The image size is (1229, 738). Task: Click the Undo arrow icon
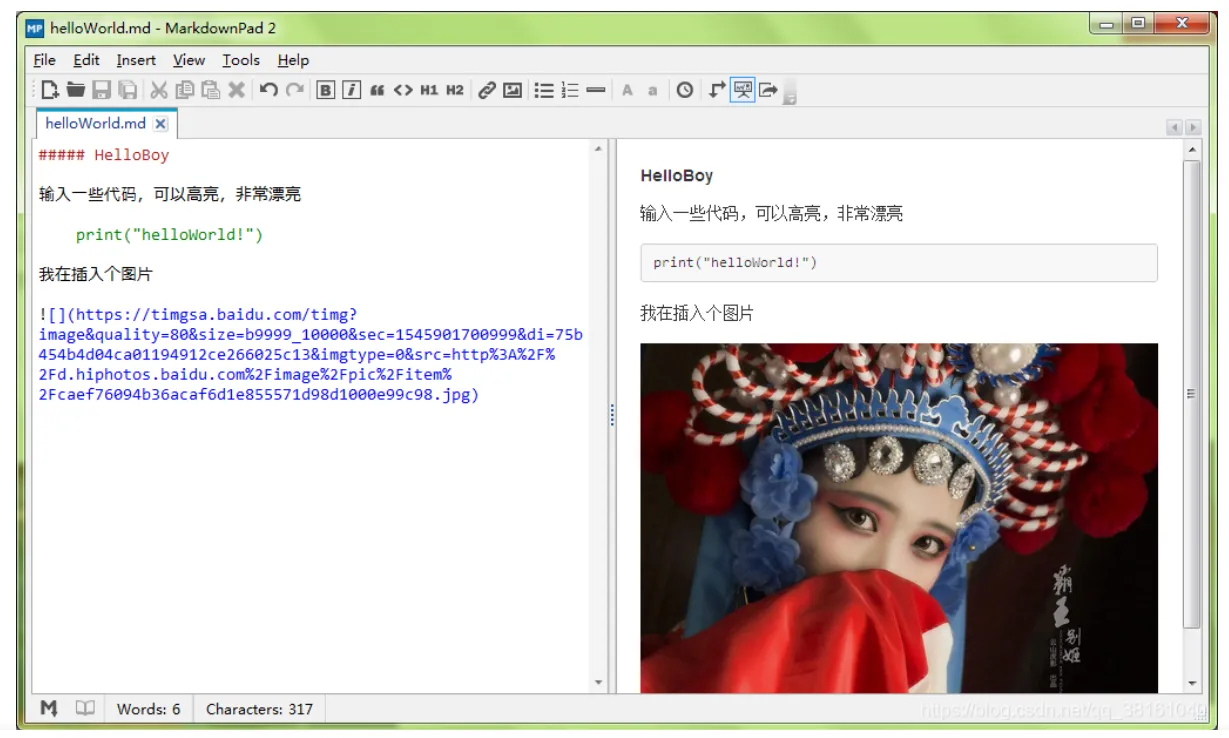pos(268,90)
